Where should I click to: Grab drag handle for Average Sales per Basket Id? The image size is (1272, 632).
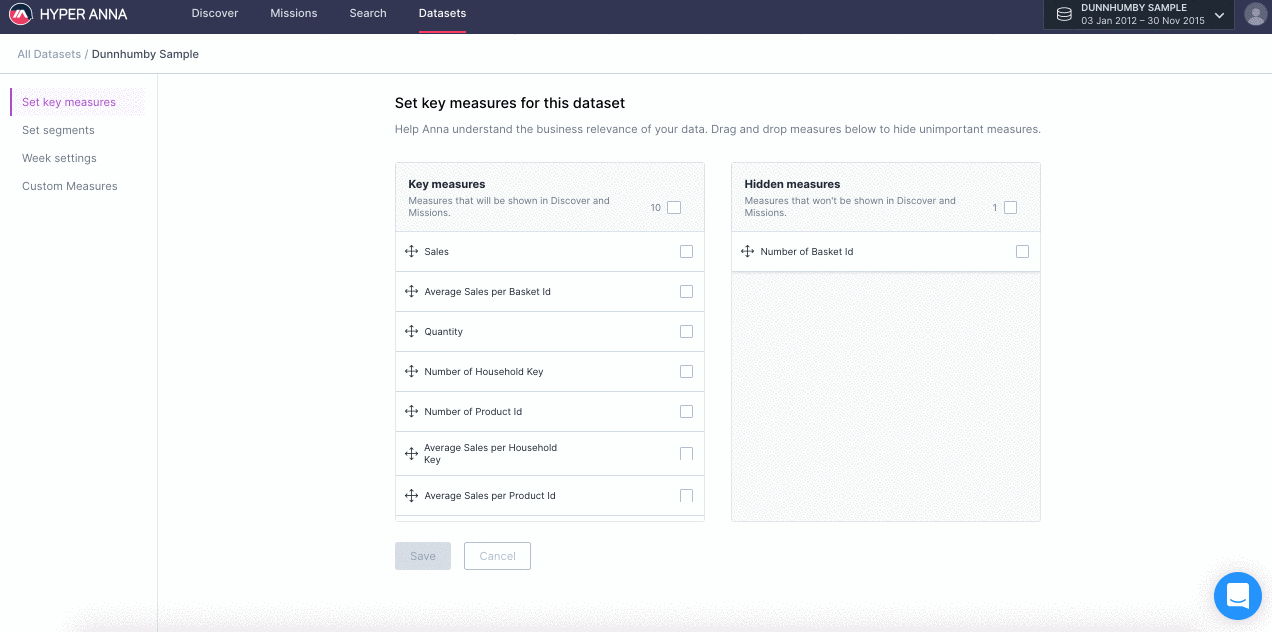(411, 292)
